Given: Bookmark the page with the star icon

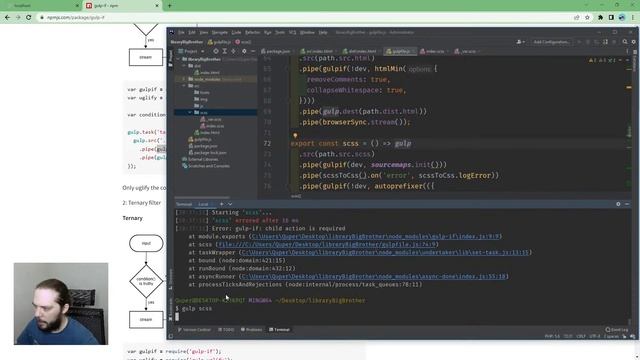Looking at the screenshot, I should coord(587,18).
